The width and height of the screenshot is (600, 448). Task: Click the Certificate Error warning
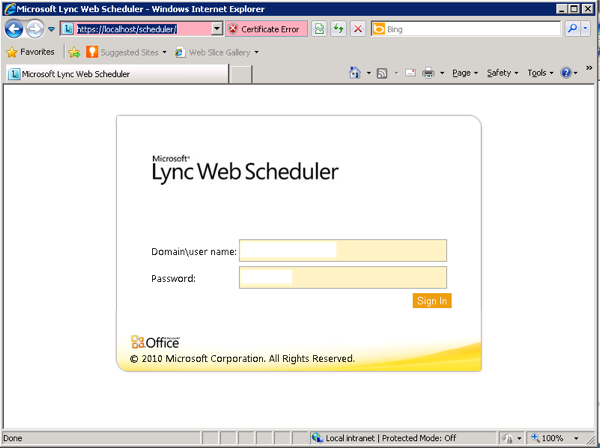[266, 29]
